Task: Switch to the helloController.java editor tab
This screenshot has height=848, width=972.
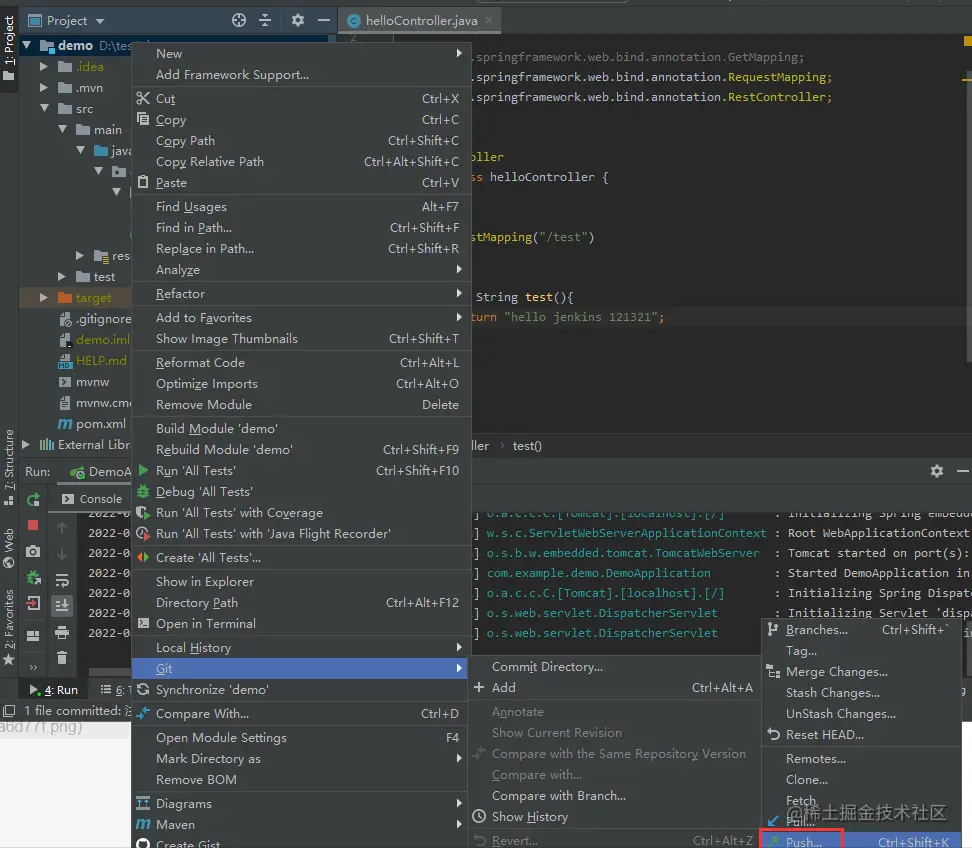Action: coord(421,21)
